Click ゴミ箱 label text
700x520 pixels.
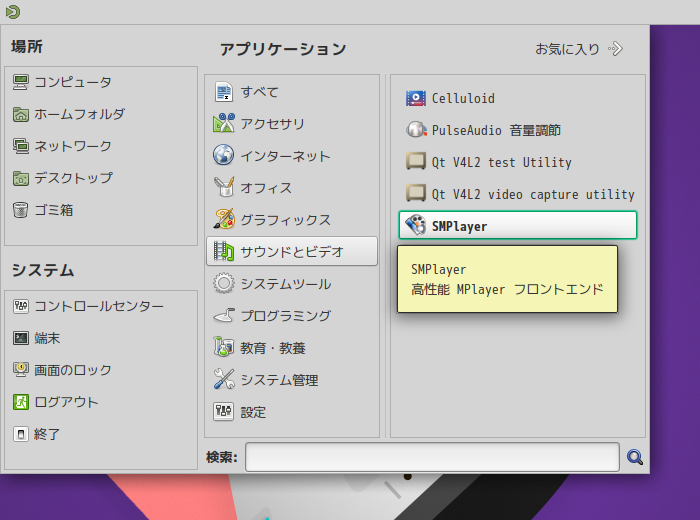[x=54, y=210]
